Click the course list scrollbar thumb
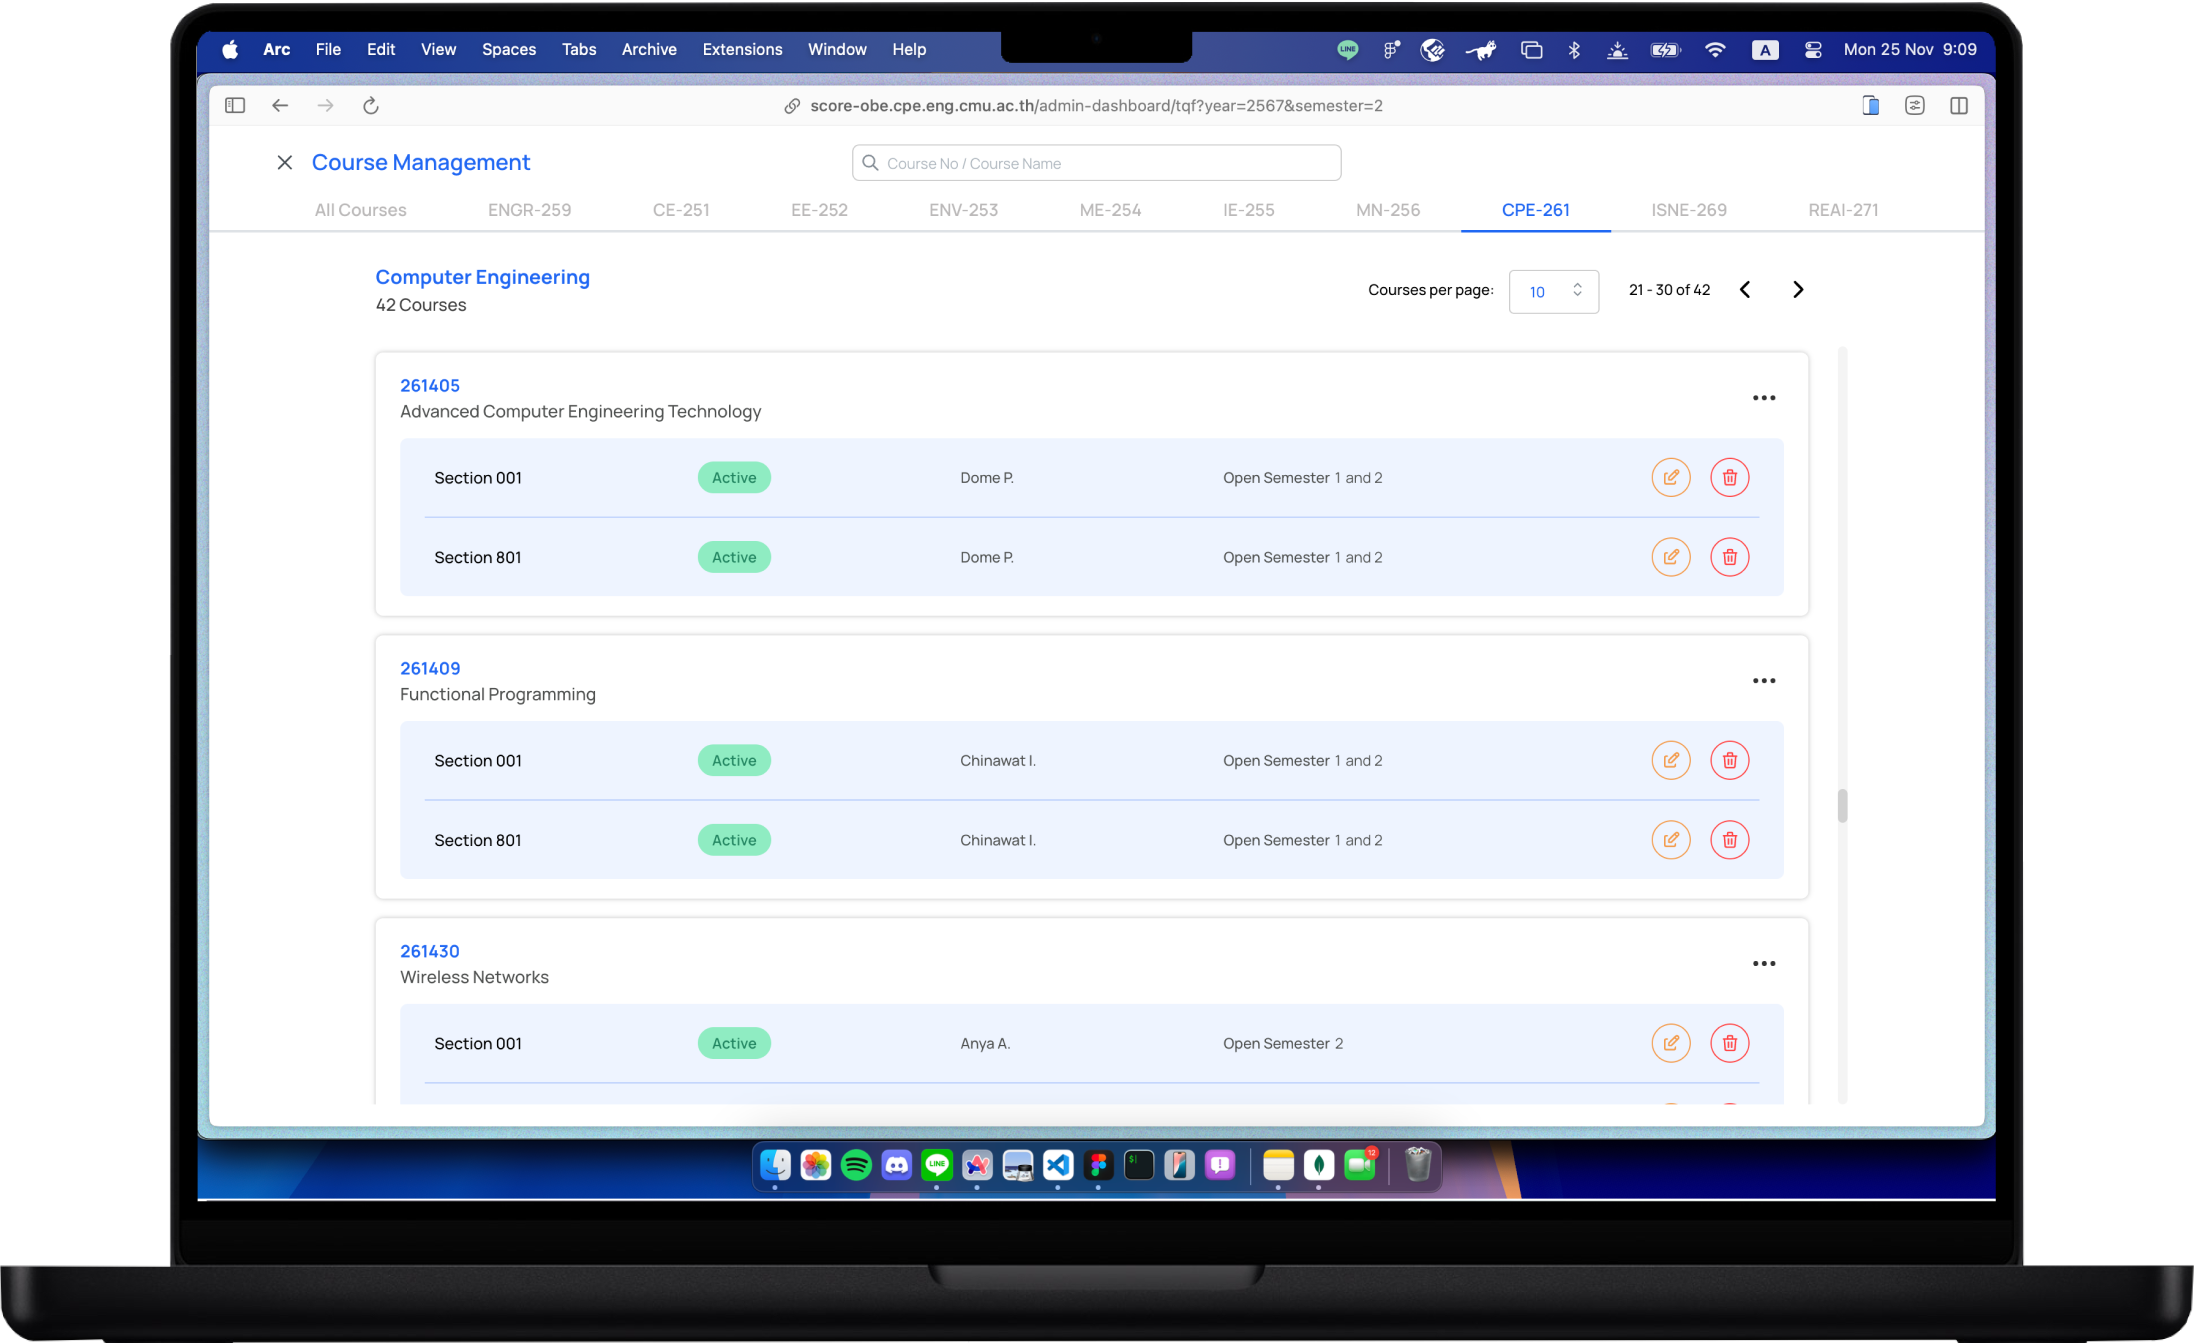 click(1842, 806)
